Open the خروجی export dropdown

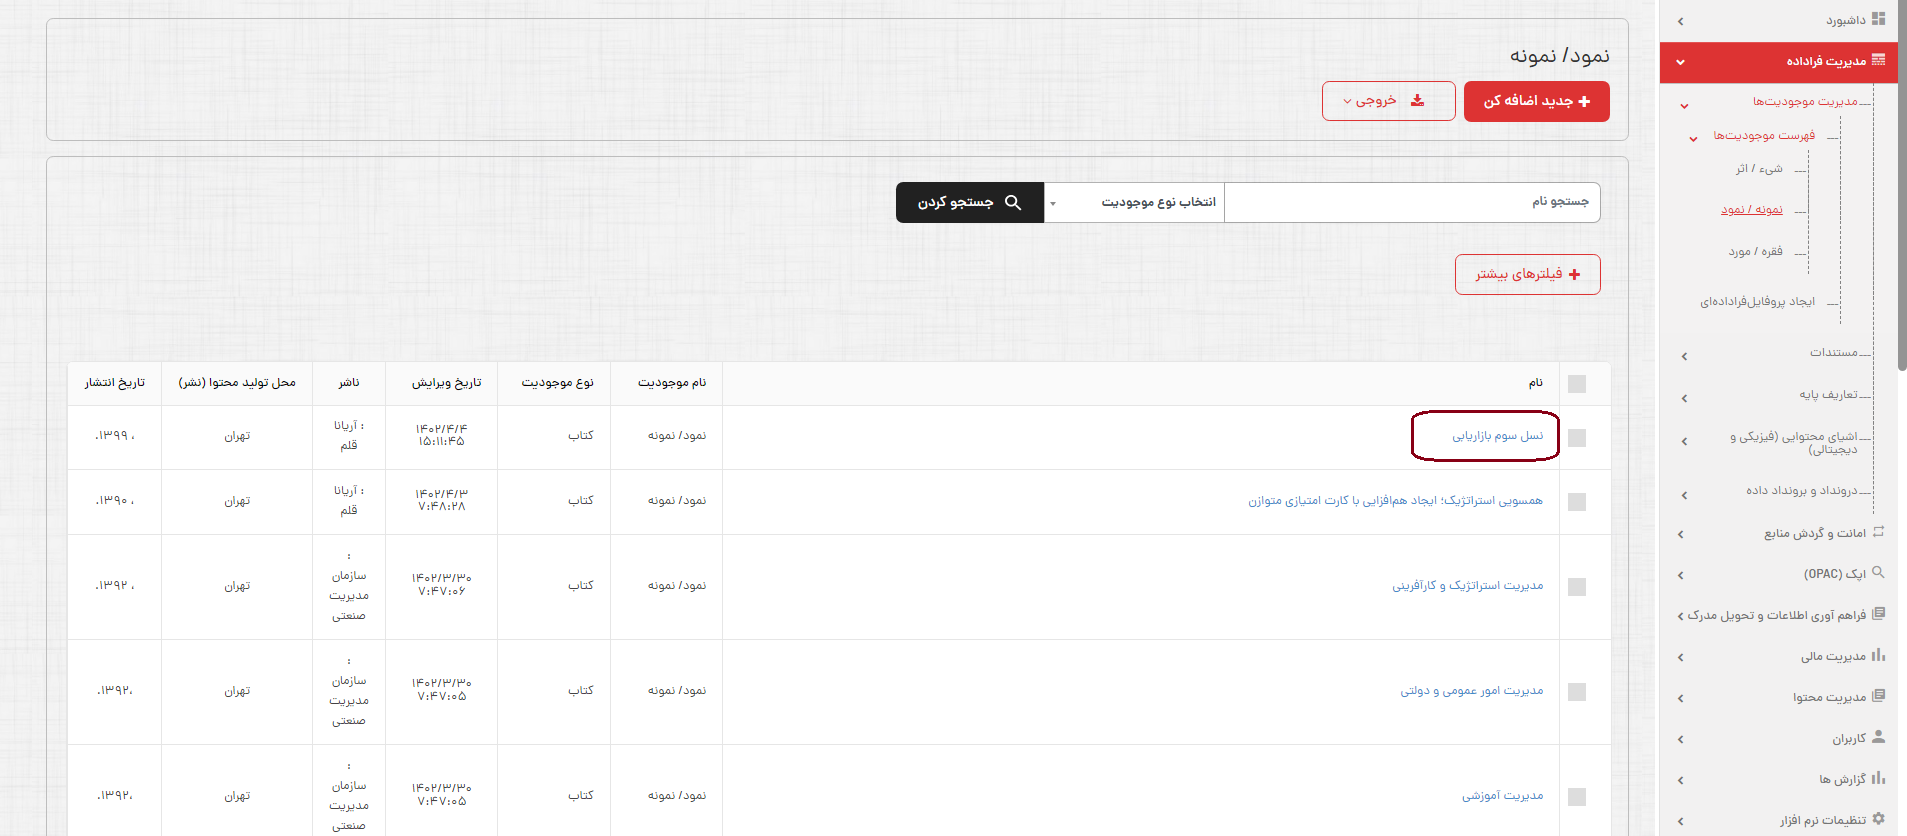[1388, 101]
